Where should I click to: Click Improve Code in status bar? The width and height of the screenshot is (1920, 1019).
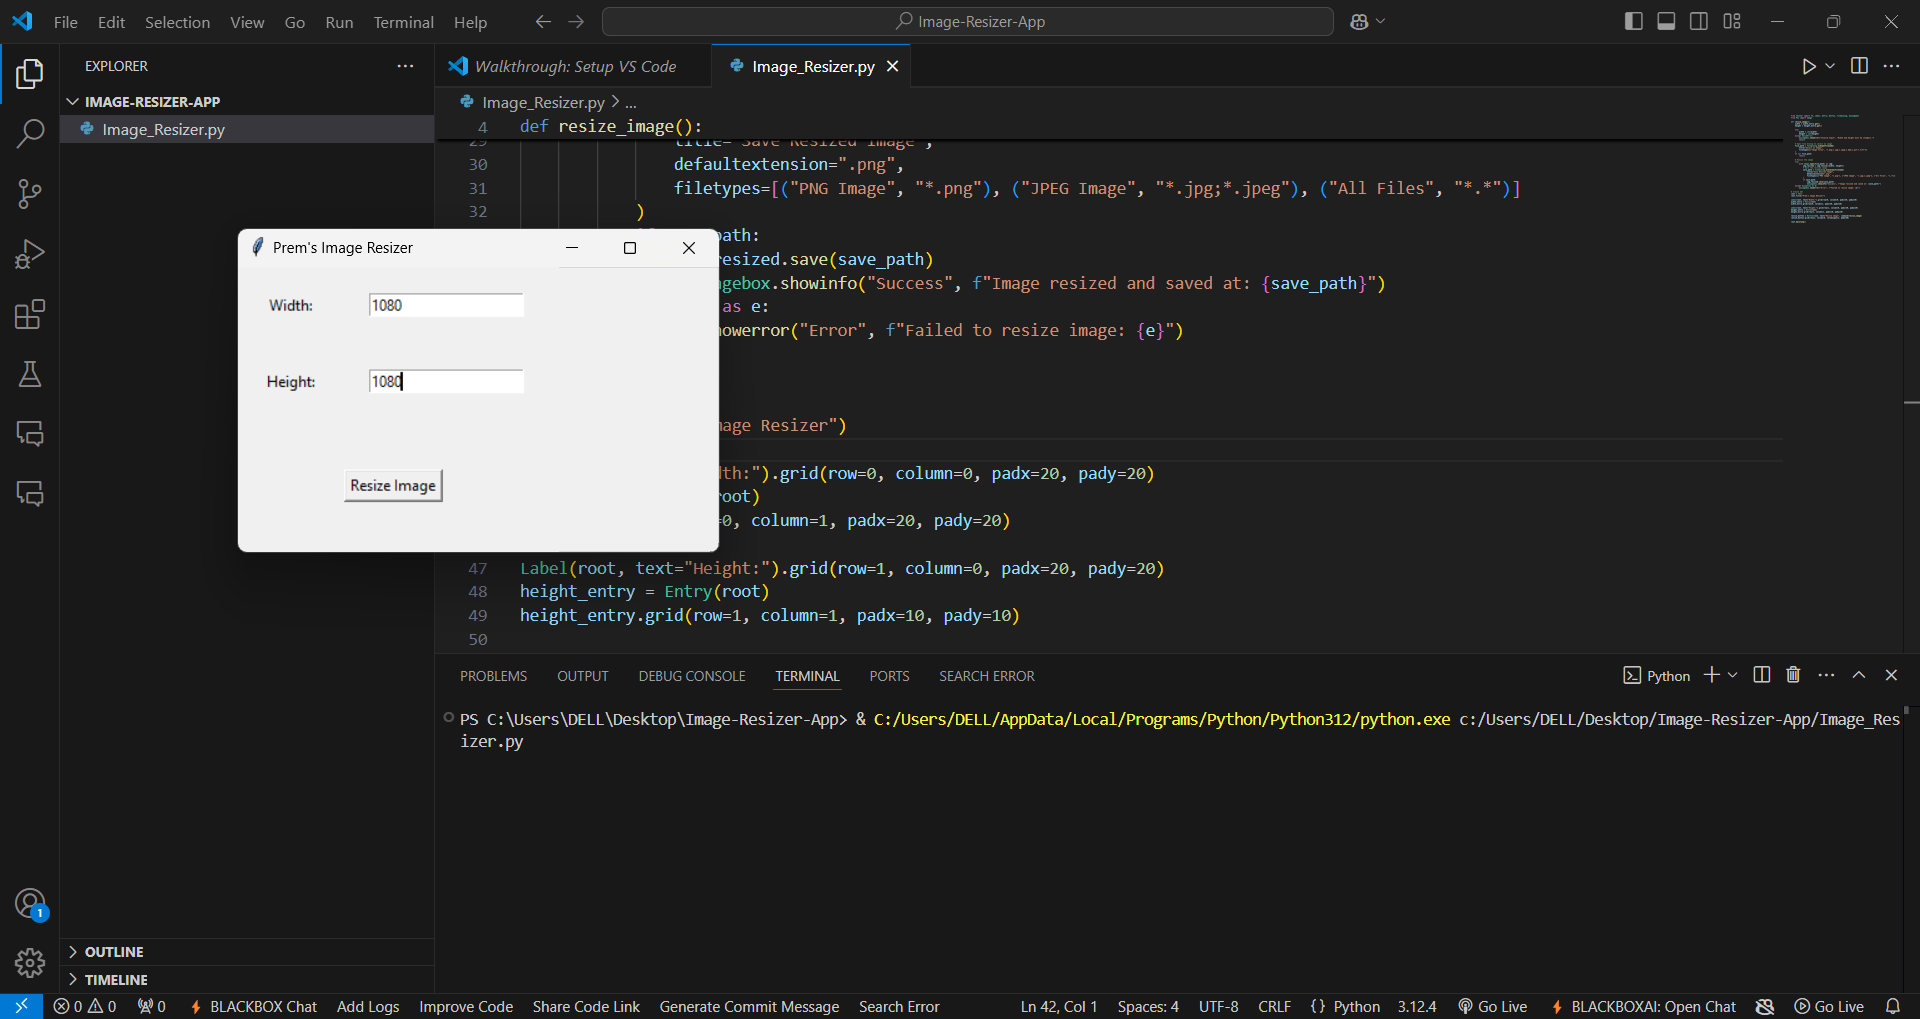click(x=466, y=1006)
